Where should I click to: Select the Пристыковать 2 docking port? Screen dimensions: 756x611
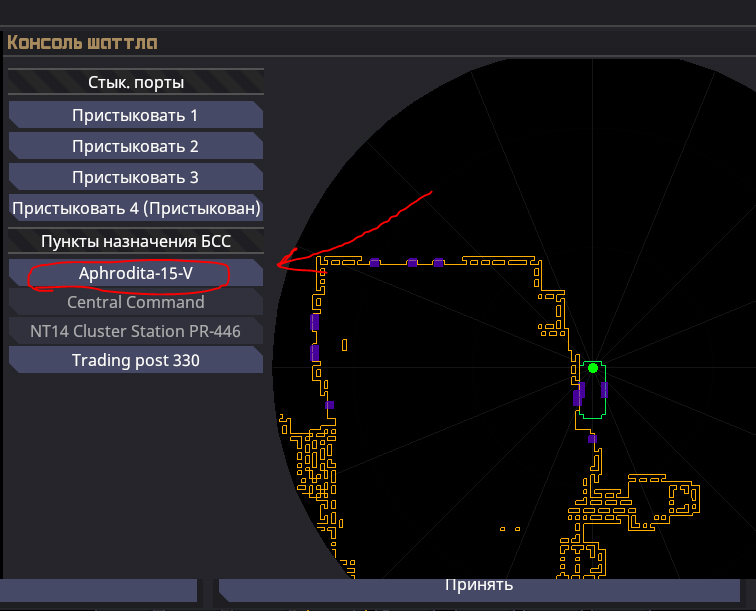(x=135, y=146)
